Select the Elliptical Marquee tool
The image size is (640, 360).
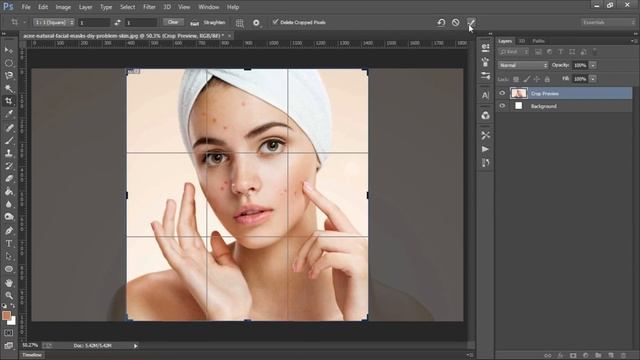[x=9, y=63]
